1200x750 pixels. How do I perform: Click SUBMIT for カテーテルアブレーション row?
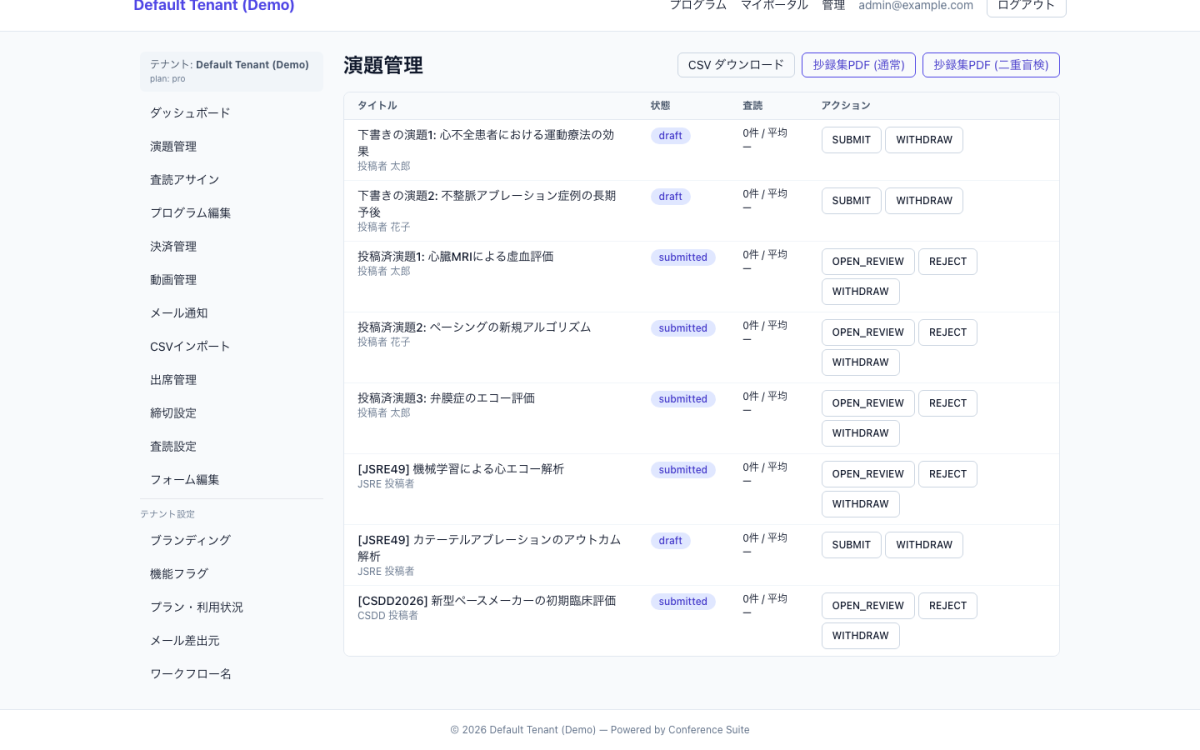click(x=851, y=545)
